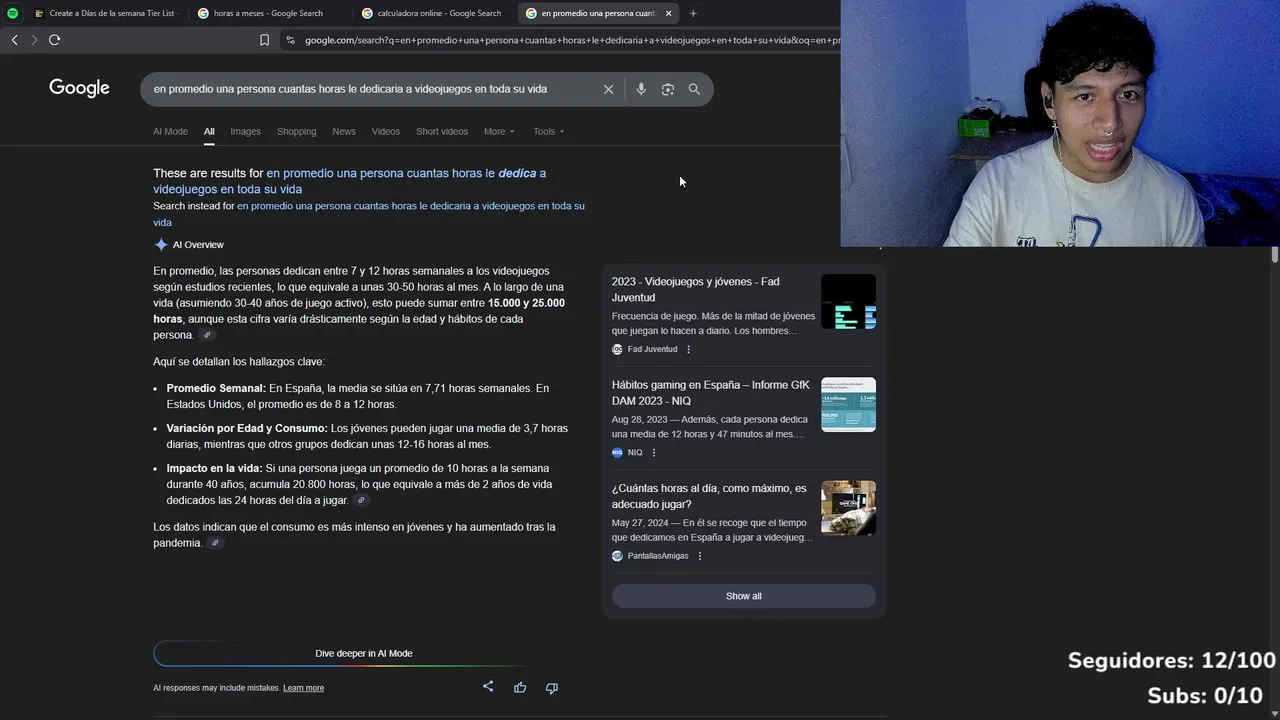Click the '15.000 y 25.000 horas' bold text
Viewport: 1280px width, 720px height.
pyautogui.click(x=359, y=311)
